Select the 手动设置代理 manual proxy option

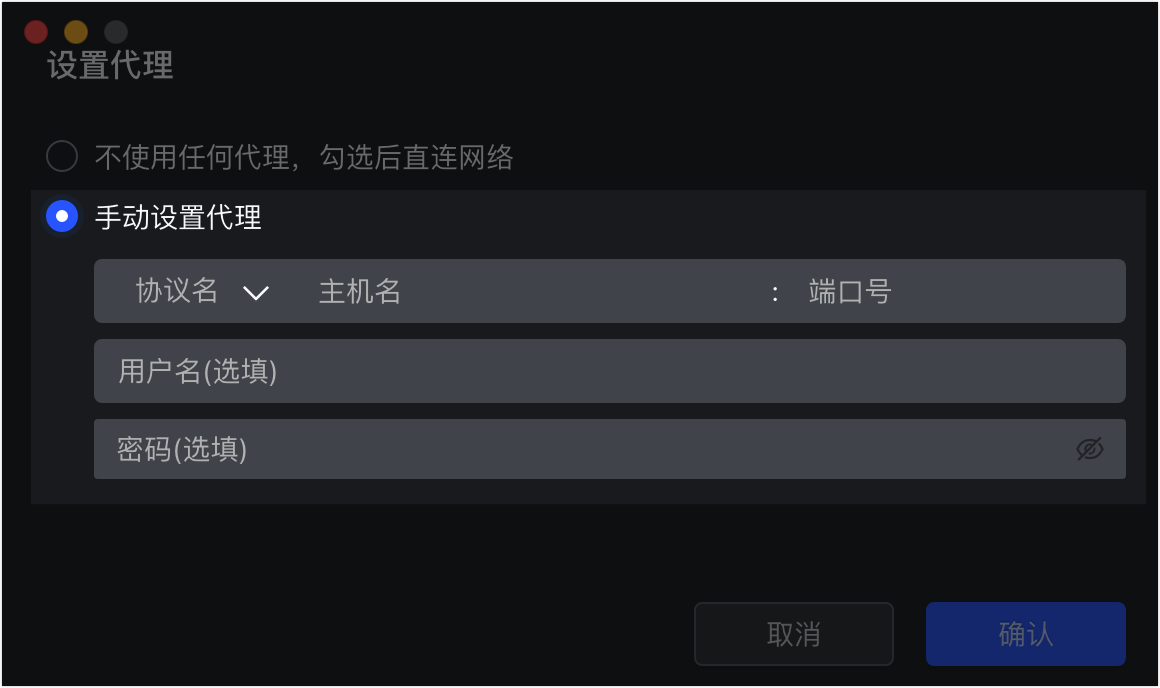pyautogui.click(x=61, y=216)
